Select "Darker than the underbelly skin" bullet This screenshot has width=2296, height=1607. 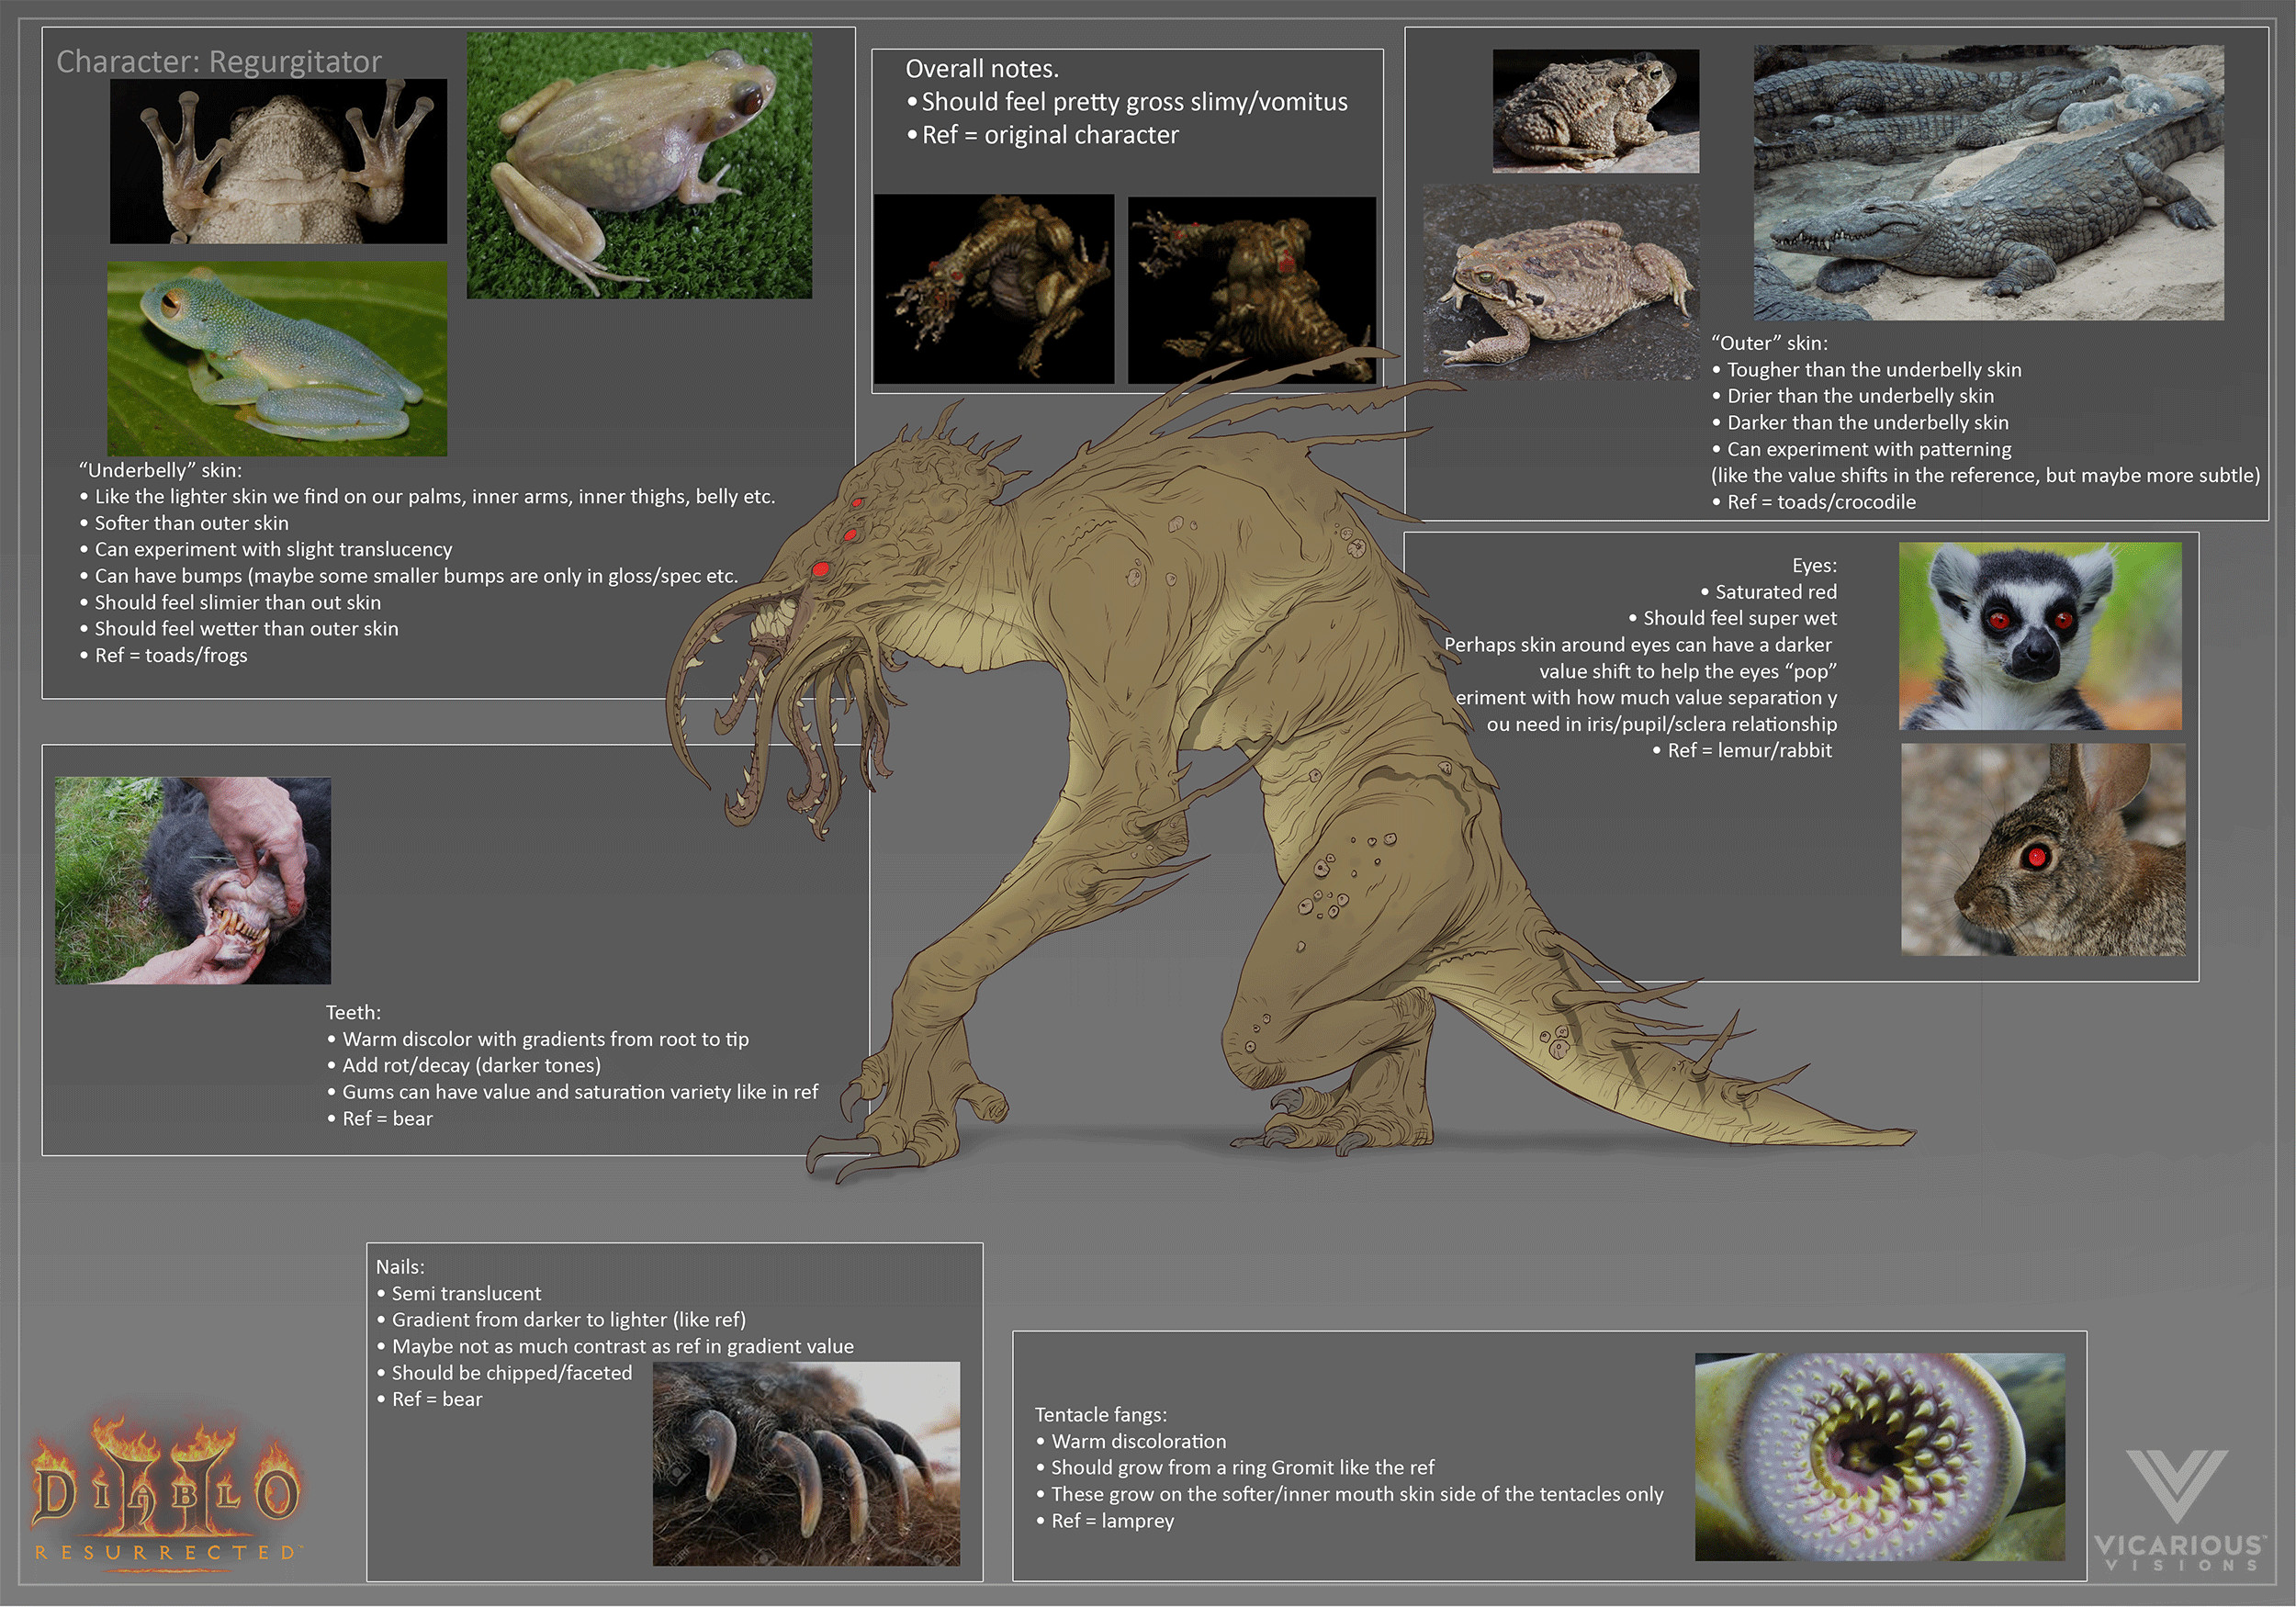[1860, 423]
